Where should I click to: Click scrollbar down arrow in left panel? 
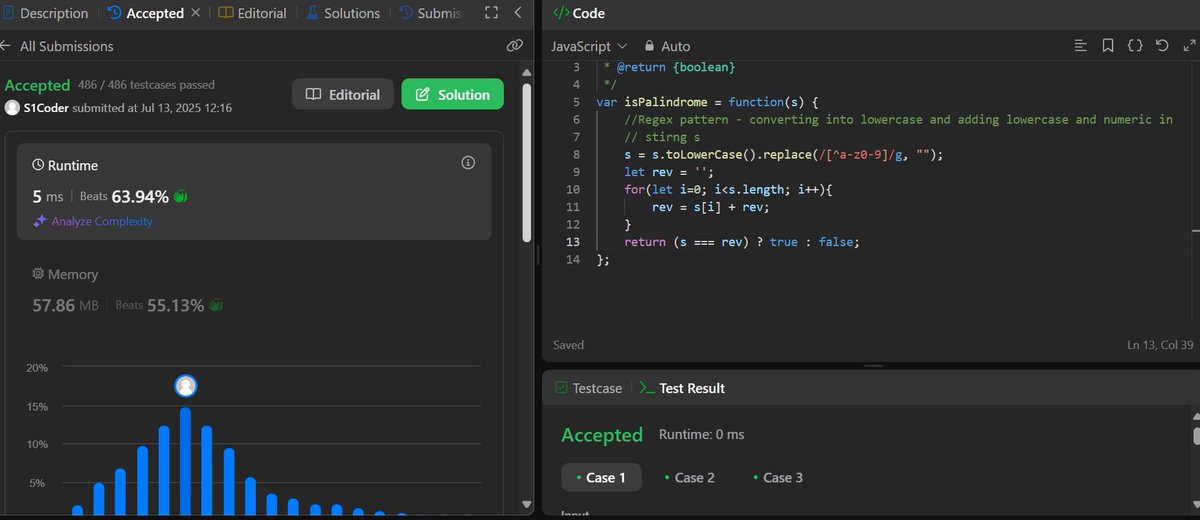pyautogui.click(x=528, y=505)
